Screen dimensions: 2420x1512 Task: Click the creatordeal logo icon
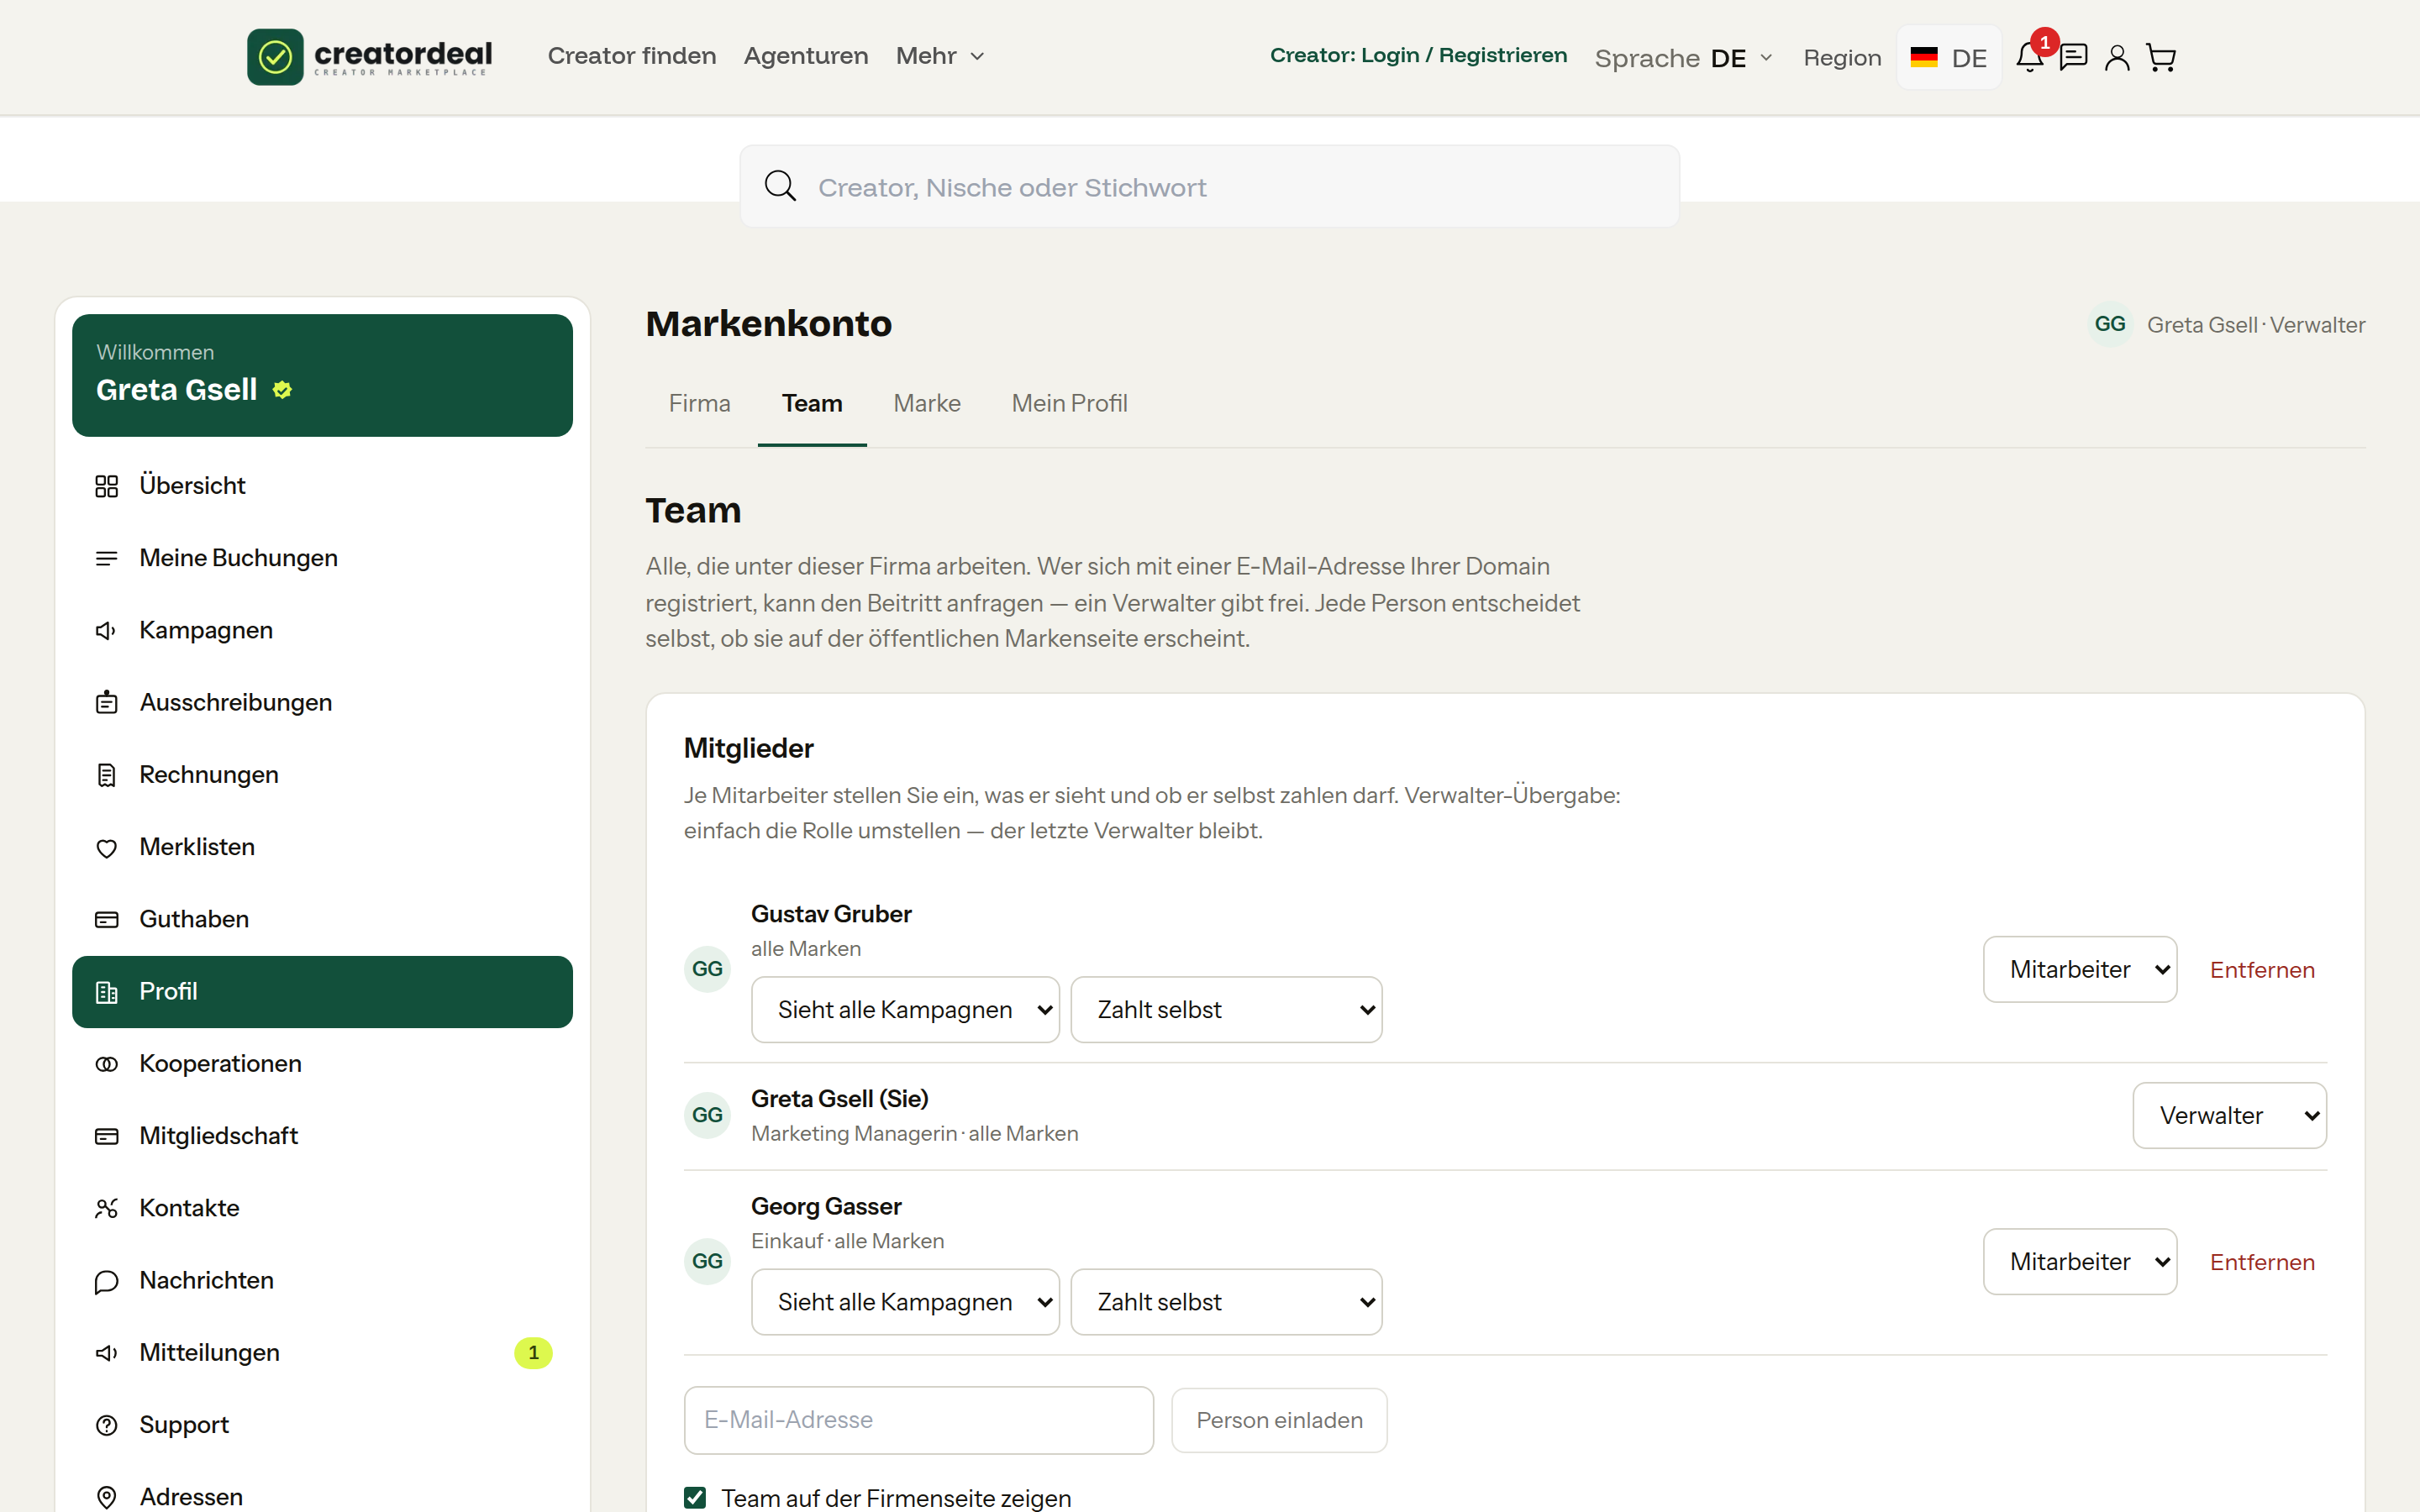coord(275,57)
